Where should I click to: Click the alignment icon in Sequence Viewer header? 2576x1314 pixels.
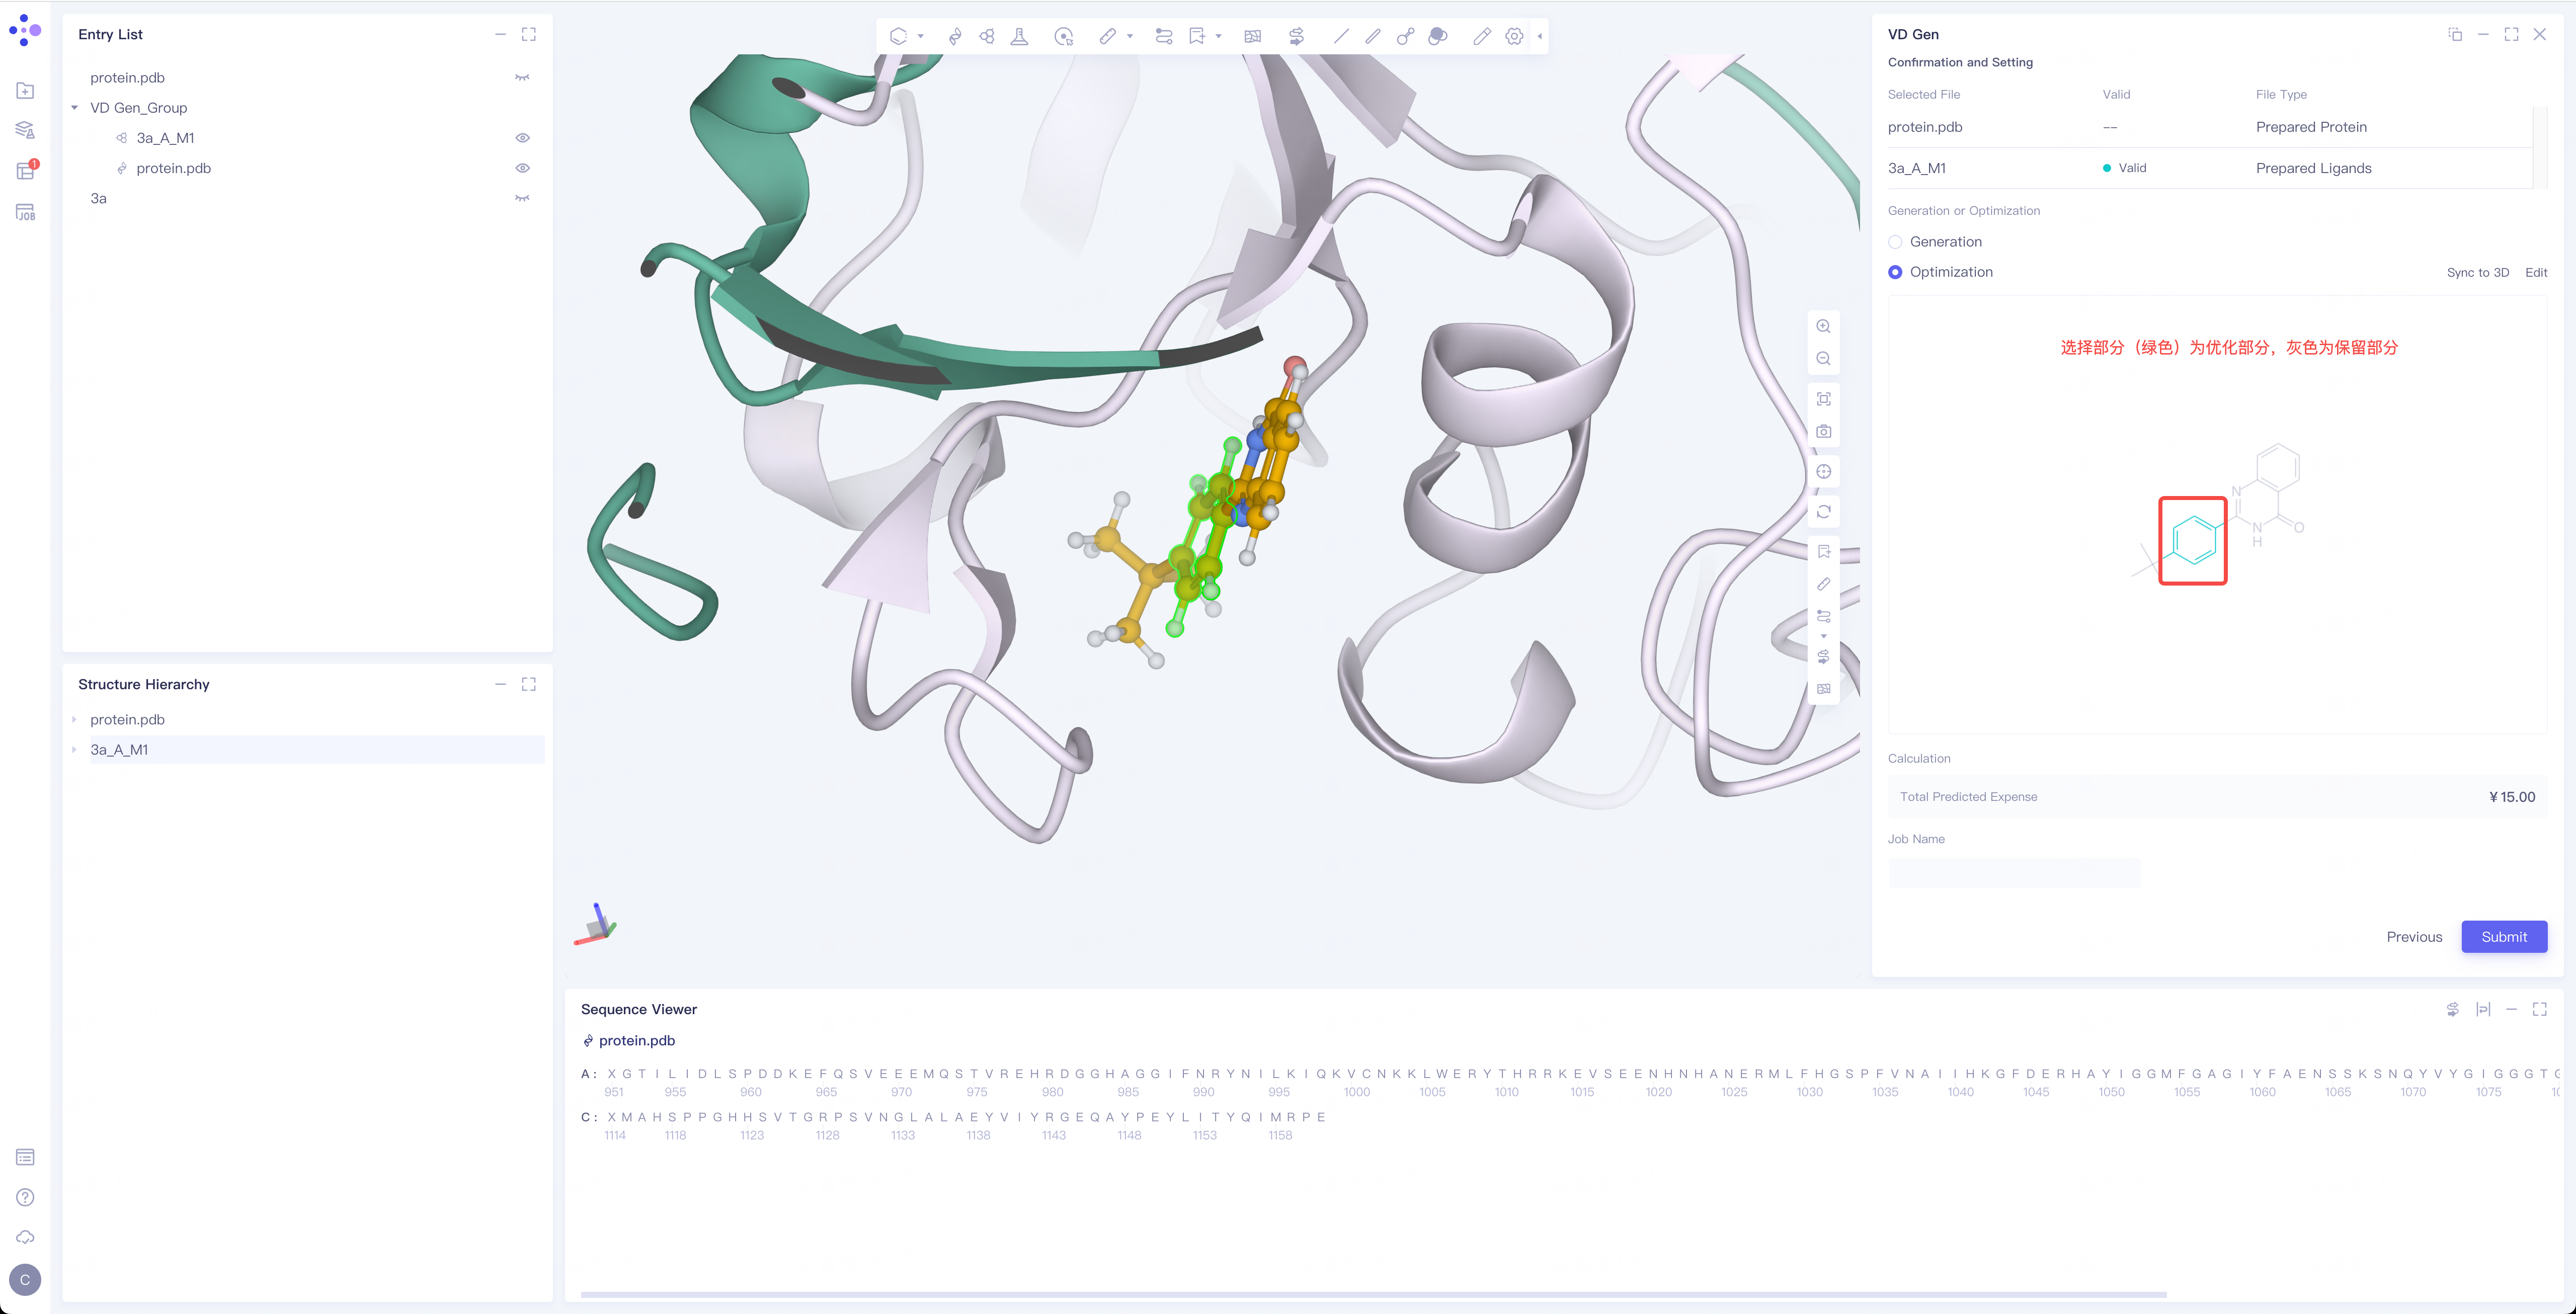point(2483,1009)
